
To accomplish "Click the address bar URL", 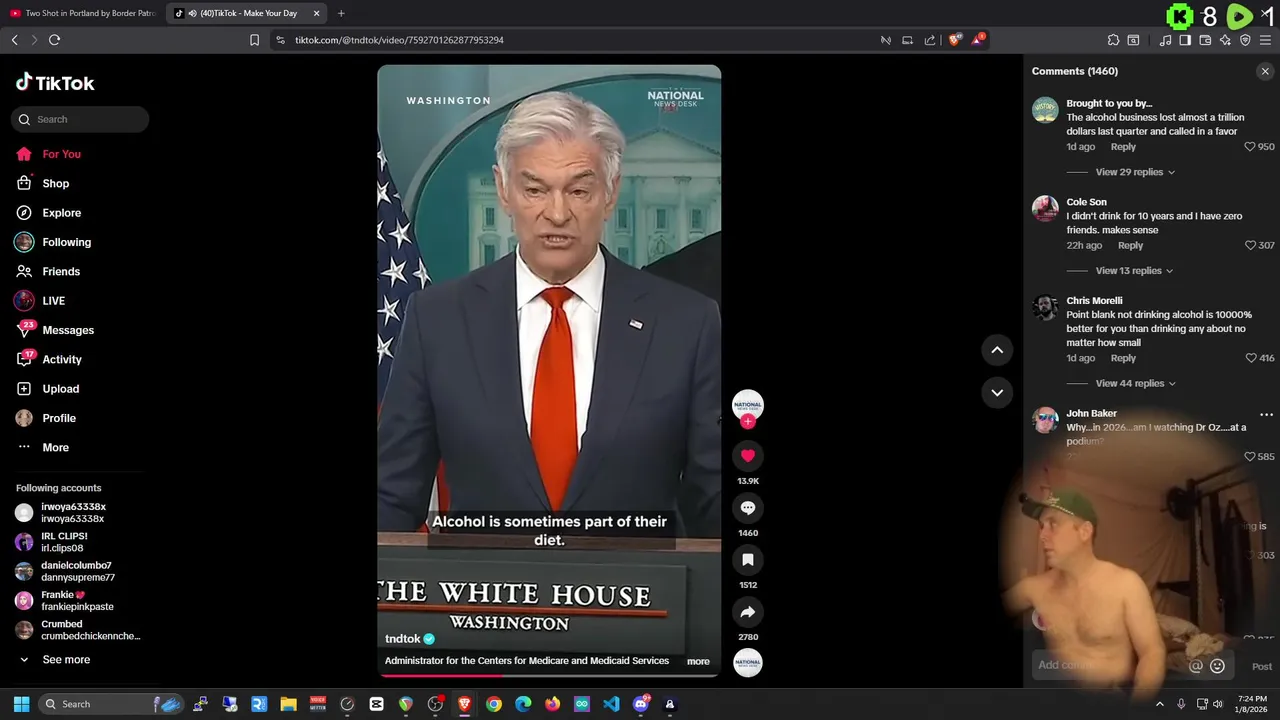I will tap(399, 40).
